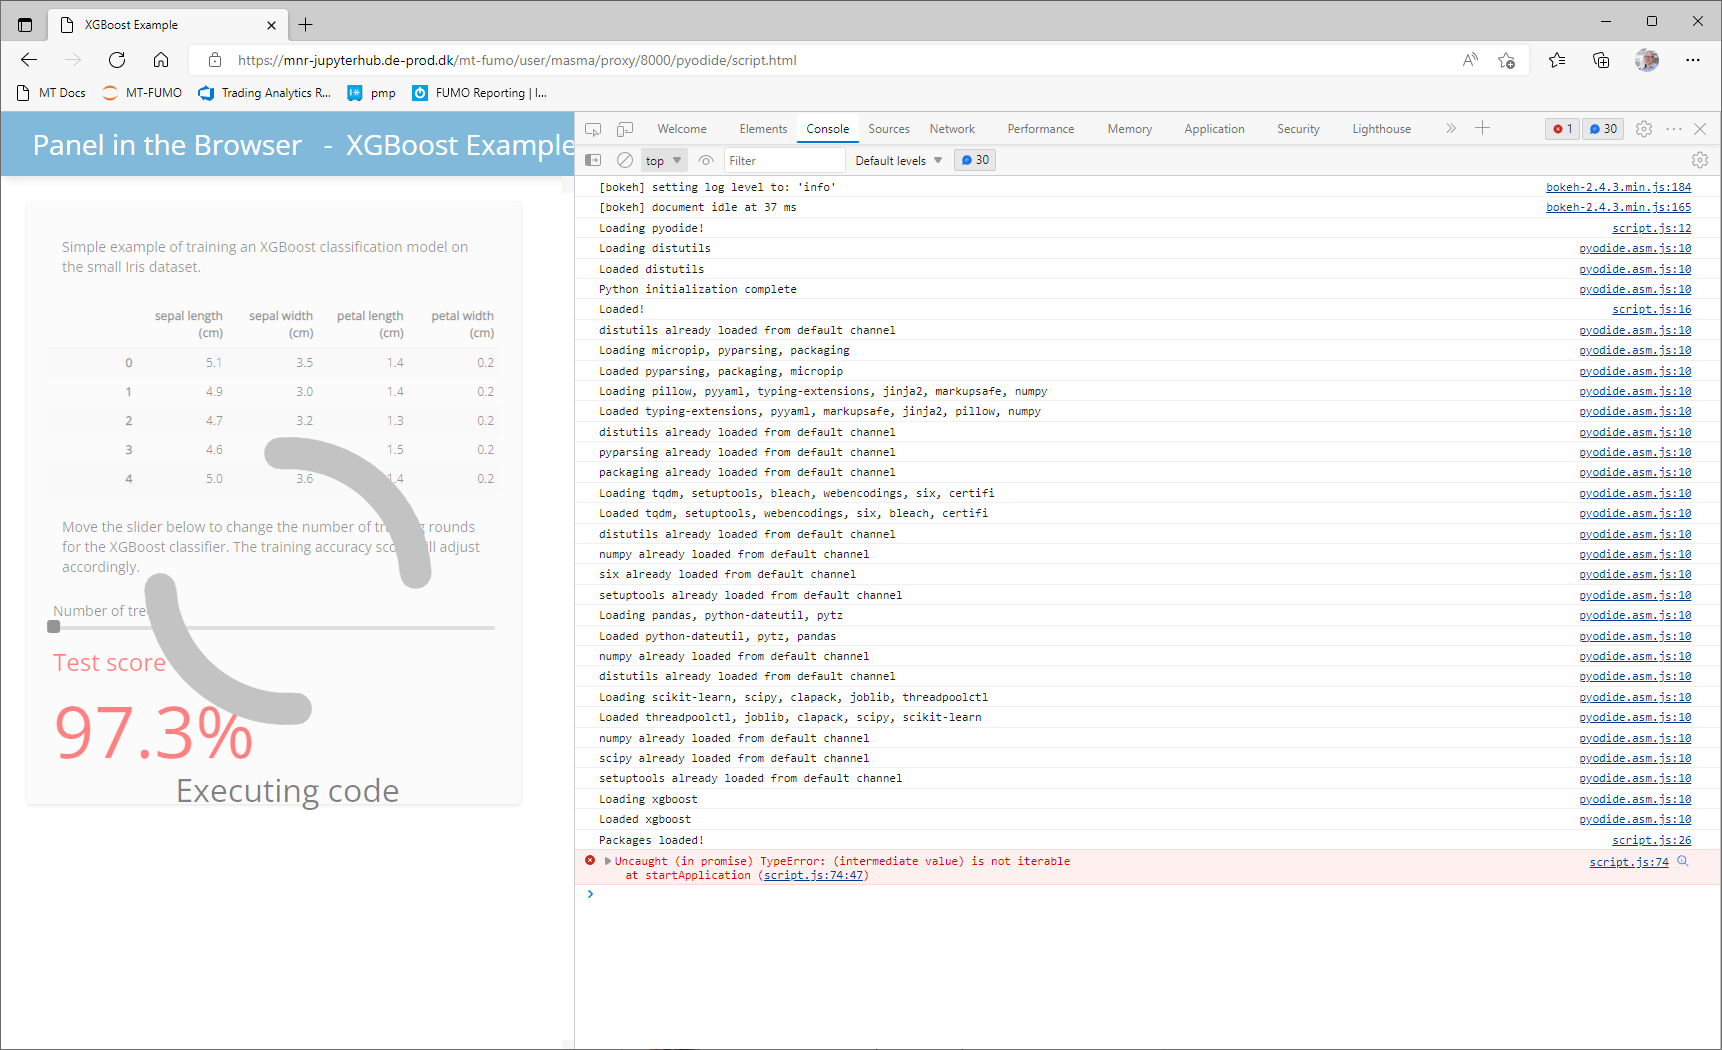The width and height of the screenshot is (1722, 1050).
Task: Clear the console using the ⊘ icon
Action: pyautogui.click(x=624, y=160)
